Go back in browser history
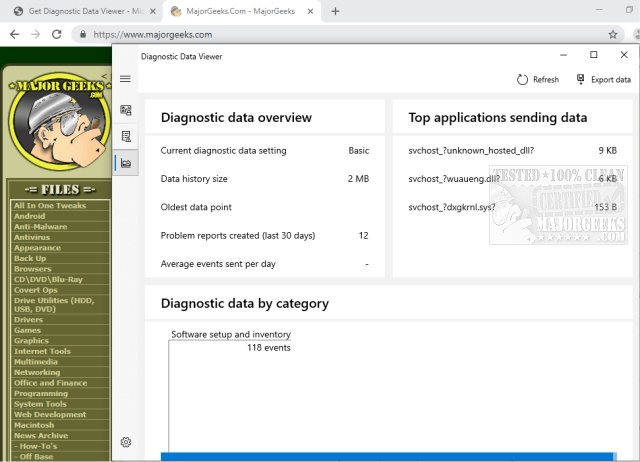Image resolution: width=640 pixels, height=462 pixels. pyautogui.click(x=14, y=33)
